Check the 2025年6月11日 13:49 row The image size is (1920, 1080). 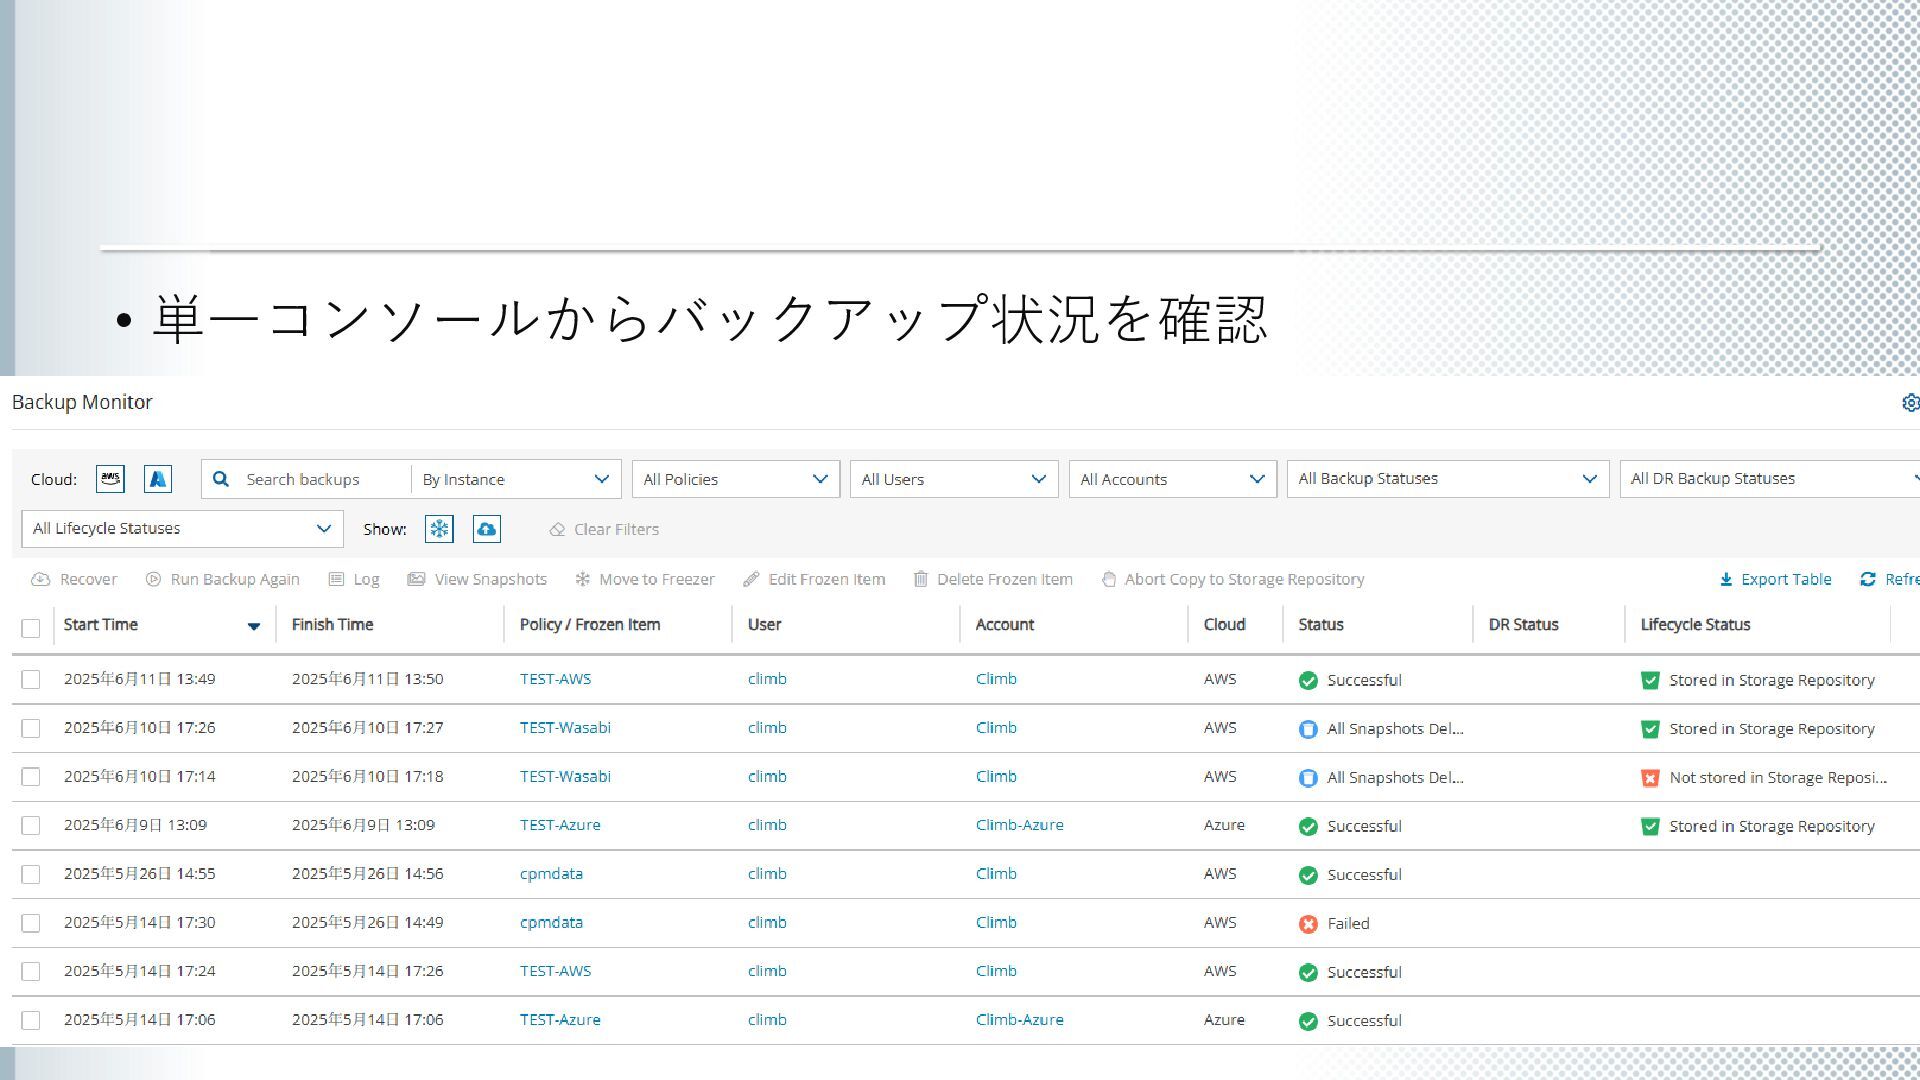[31, 679]
